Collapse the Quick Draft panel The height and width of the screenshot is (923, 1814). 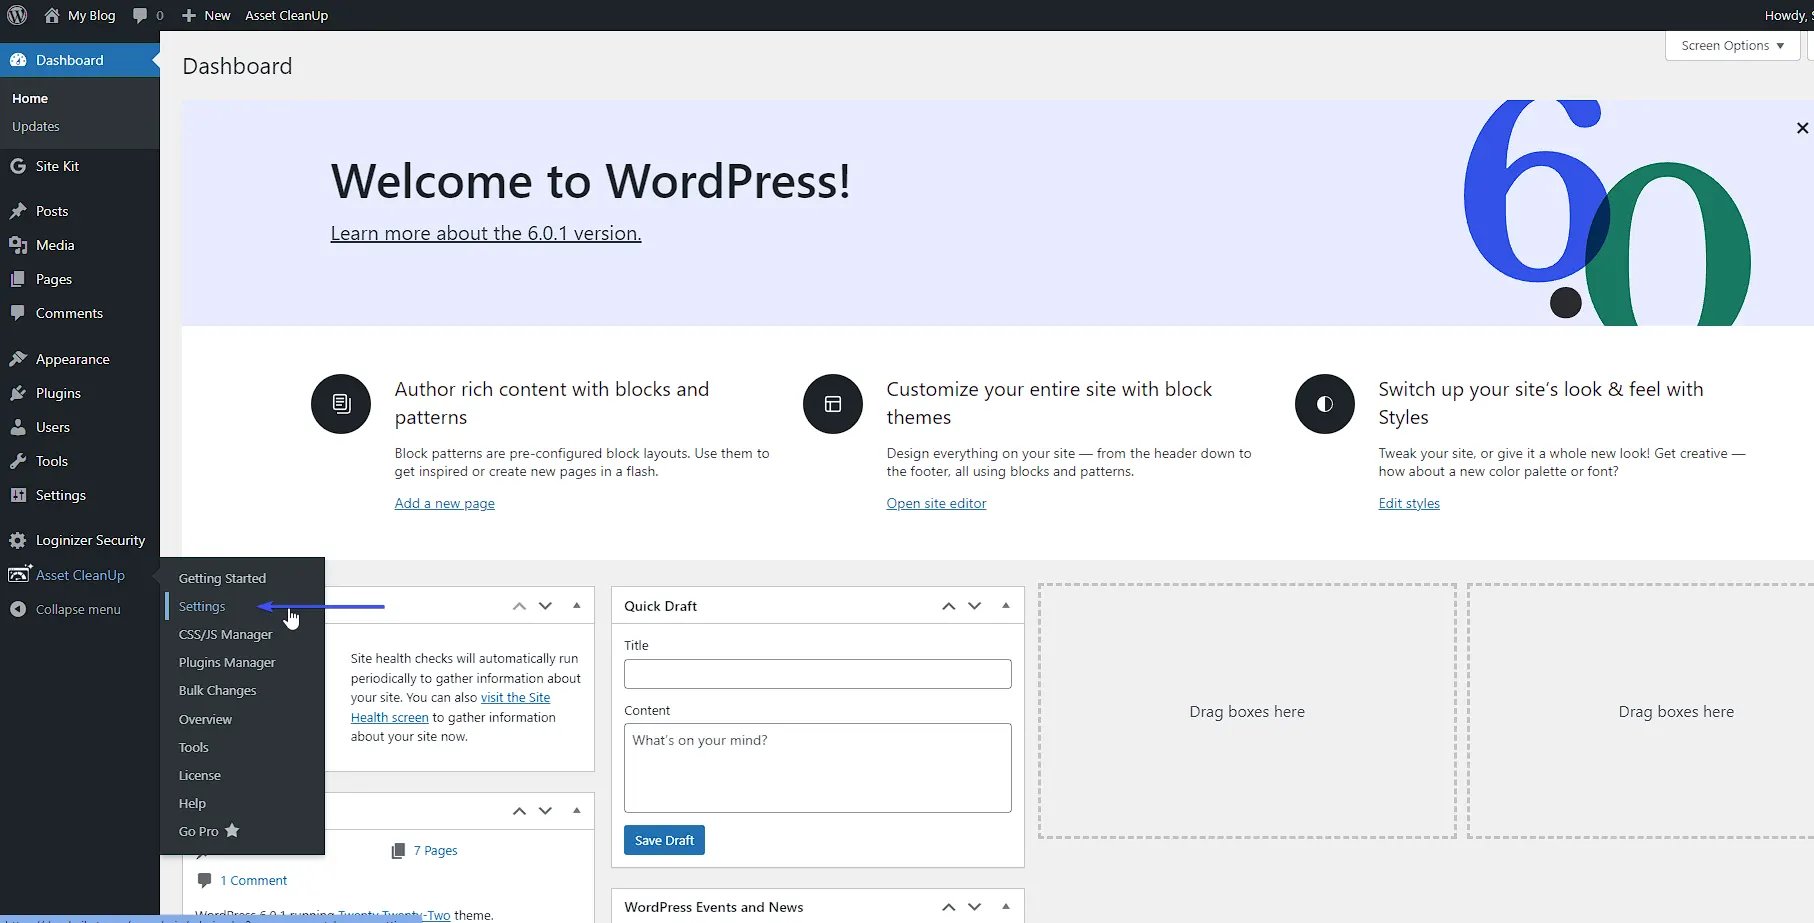click(x=1006, y=605)
